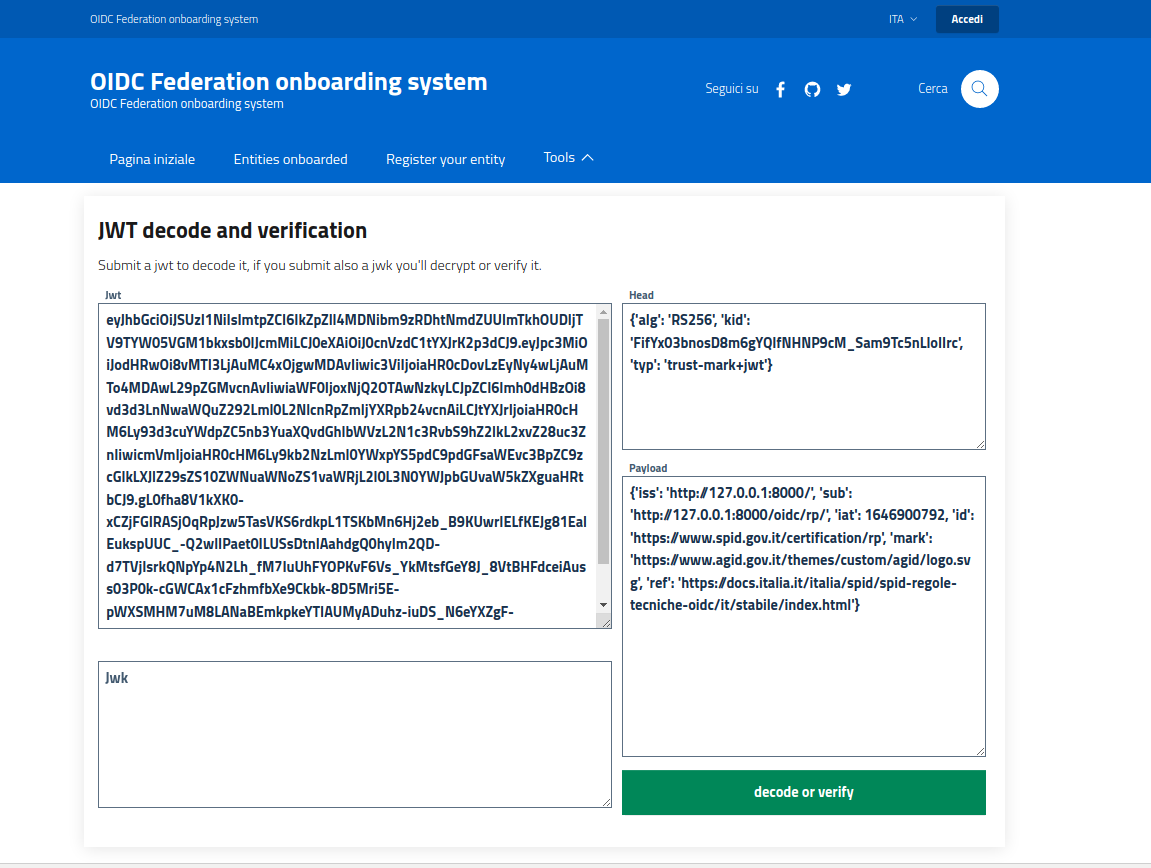Click the Accedi login button

click(x=967, y=19)
